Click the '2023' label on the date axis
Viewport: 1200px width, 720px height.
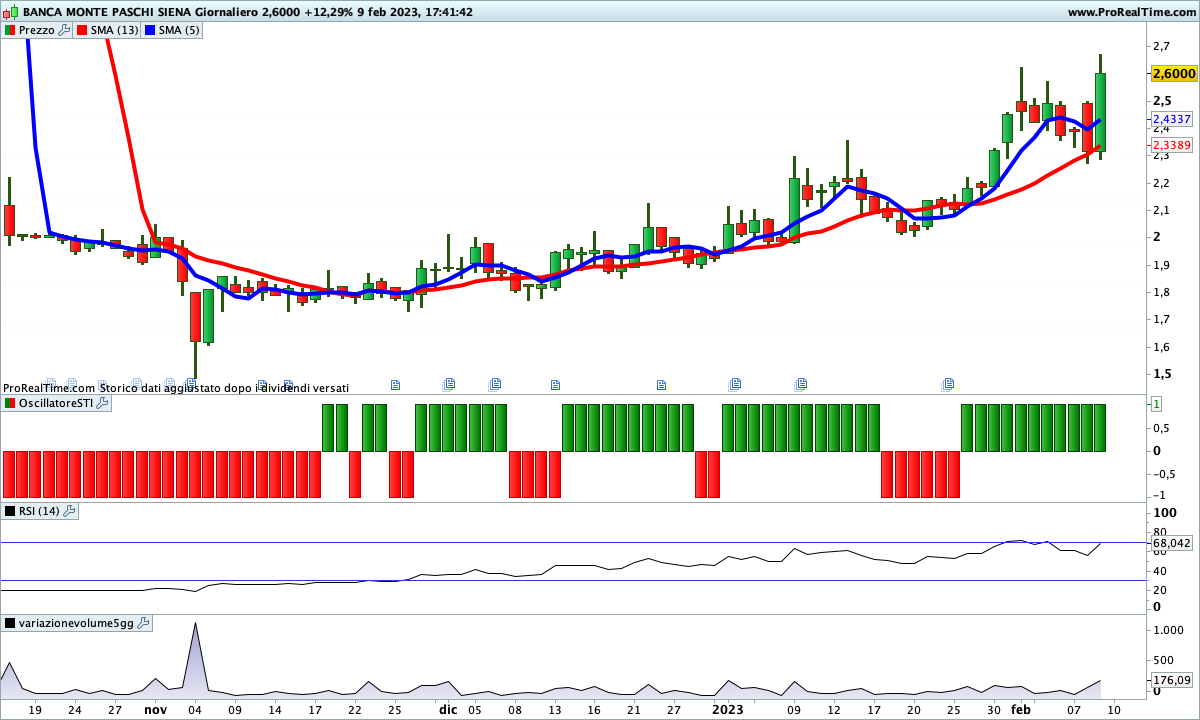click(728, 709)
